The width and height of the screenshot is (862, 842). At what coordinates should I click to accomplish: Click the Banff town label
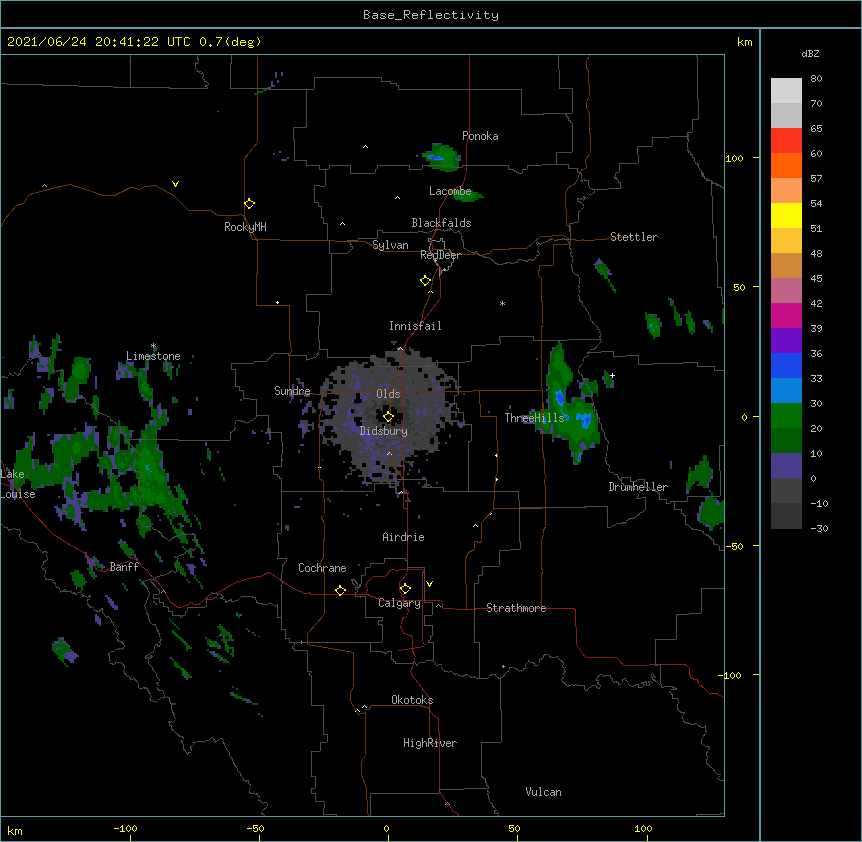tap(124, 567)
